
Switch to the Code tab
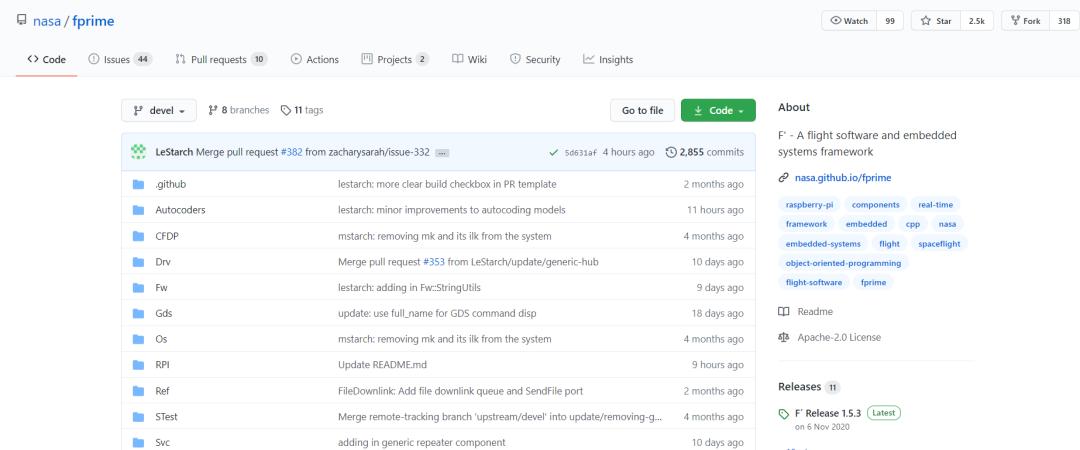tap(46, 59)
